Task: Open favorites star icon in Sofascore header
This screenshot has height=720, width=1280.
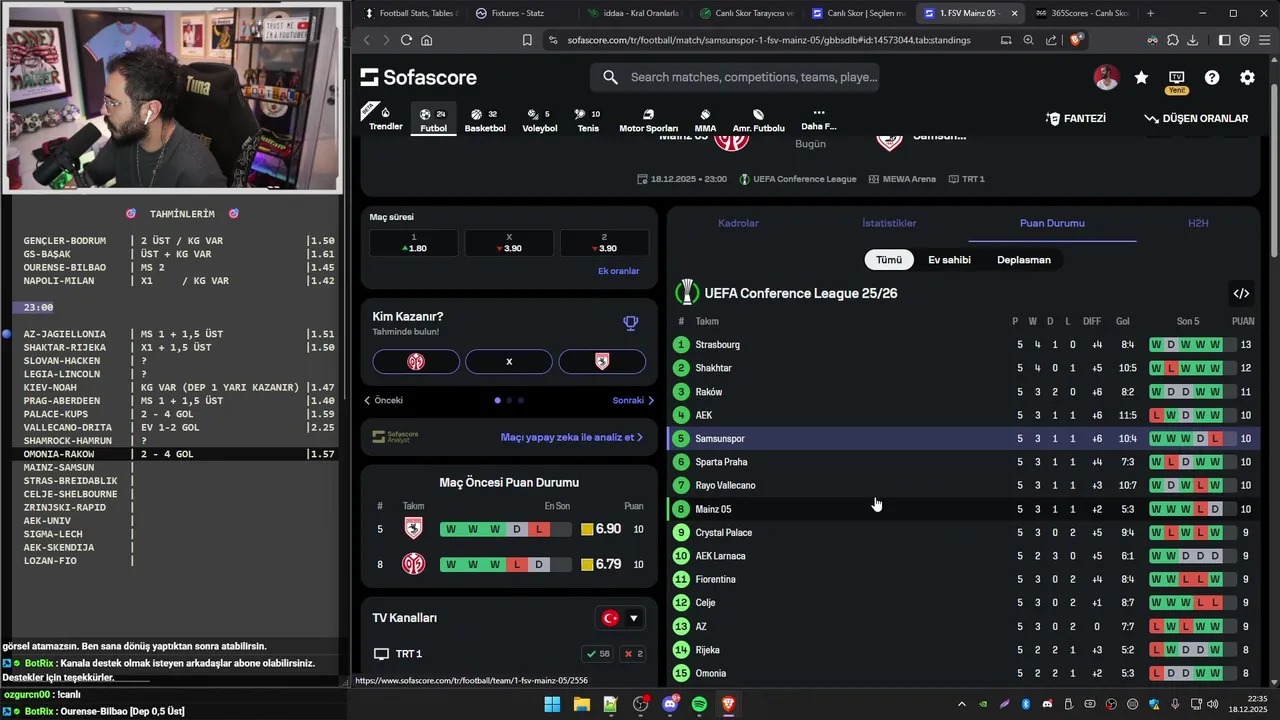Action: (x=1141, y=78)
